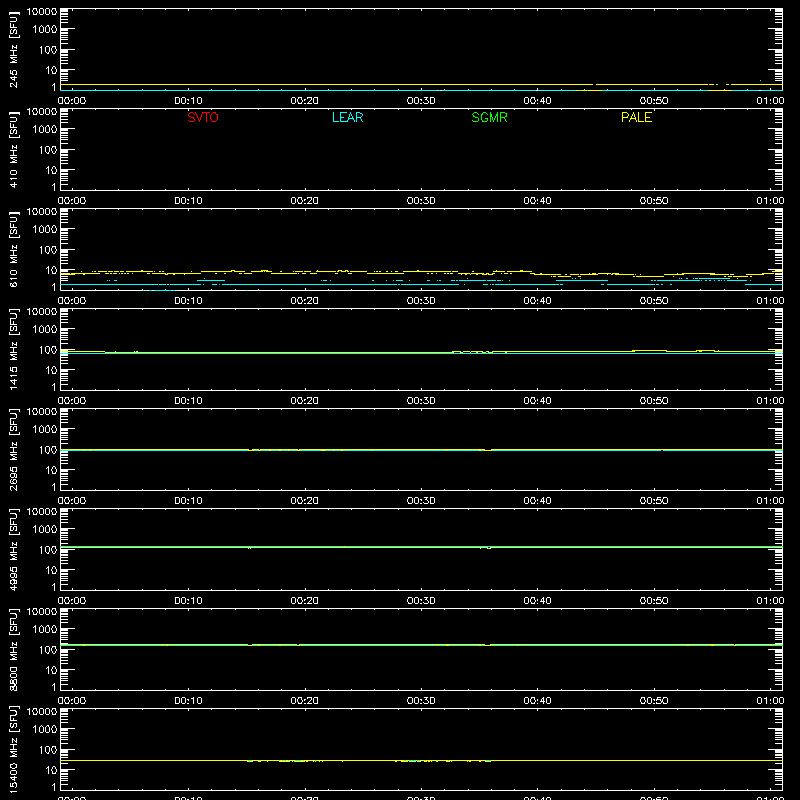Click 00:50 time label below 2695 MHz panel
Screen dimensions: 800x800
[654, 501]
